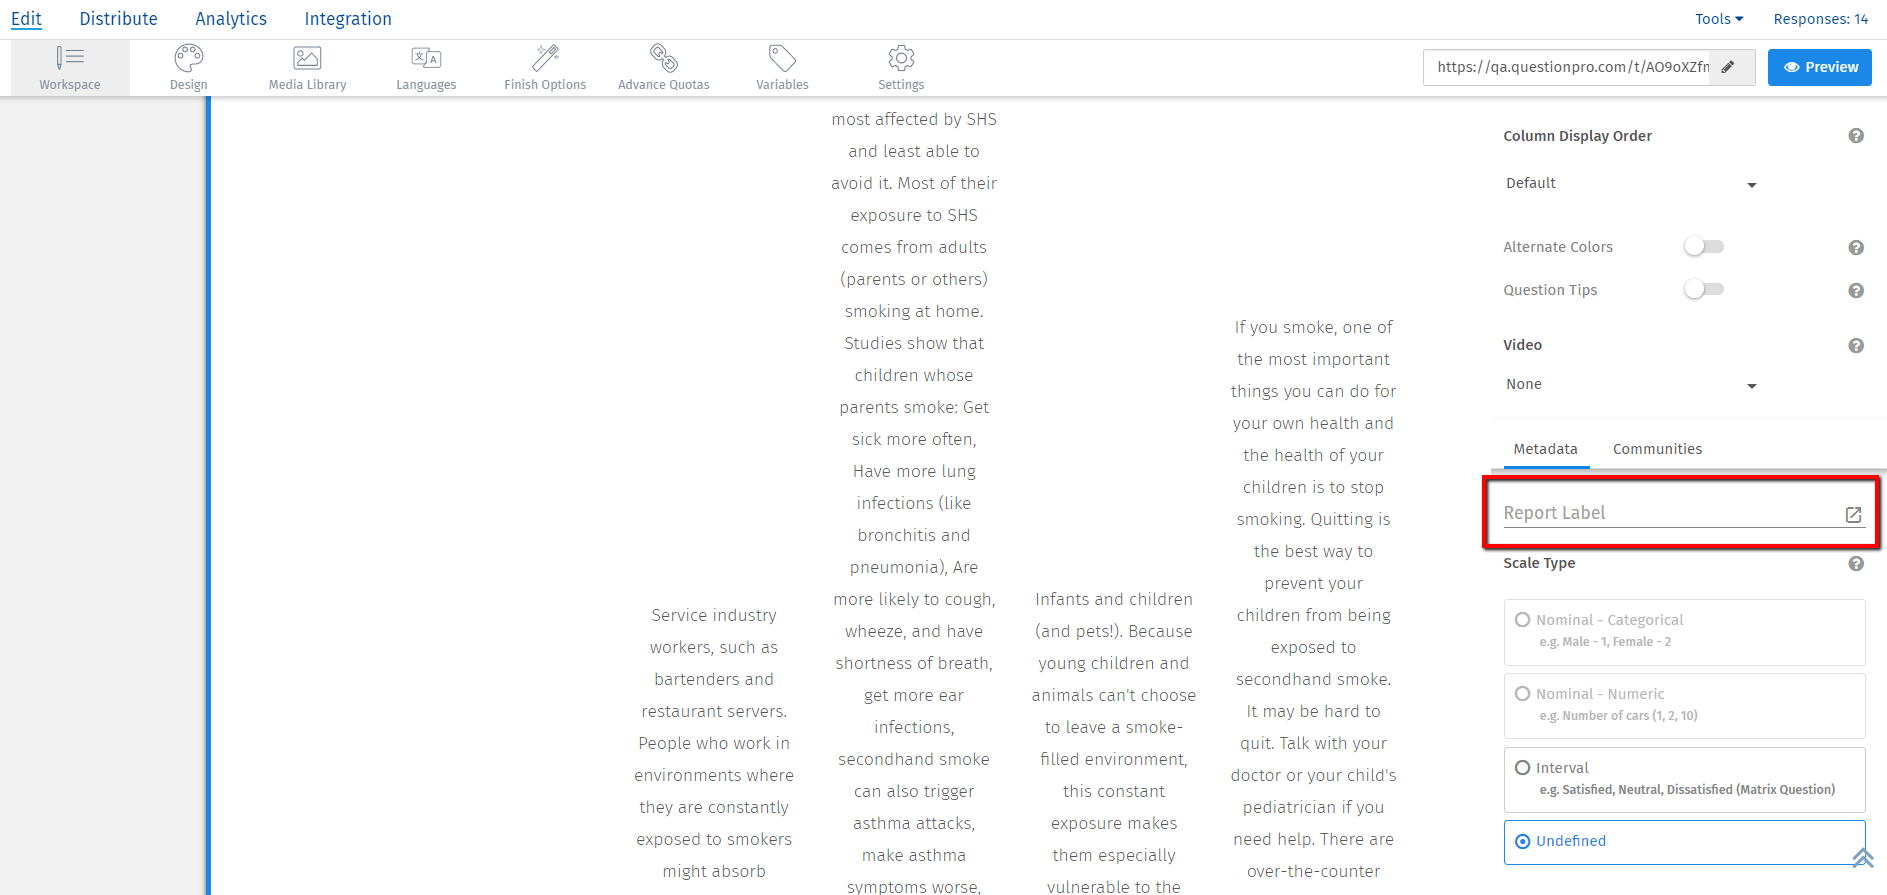This screenshot has height=895, width=1887.
Task: Click the 'If you smoke, one of' text
Action: (x=1313, y=327)
